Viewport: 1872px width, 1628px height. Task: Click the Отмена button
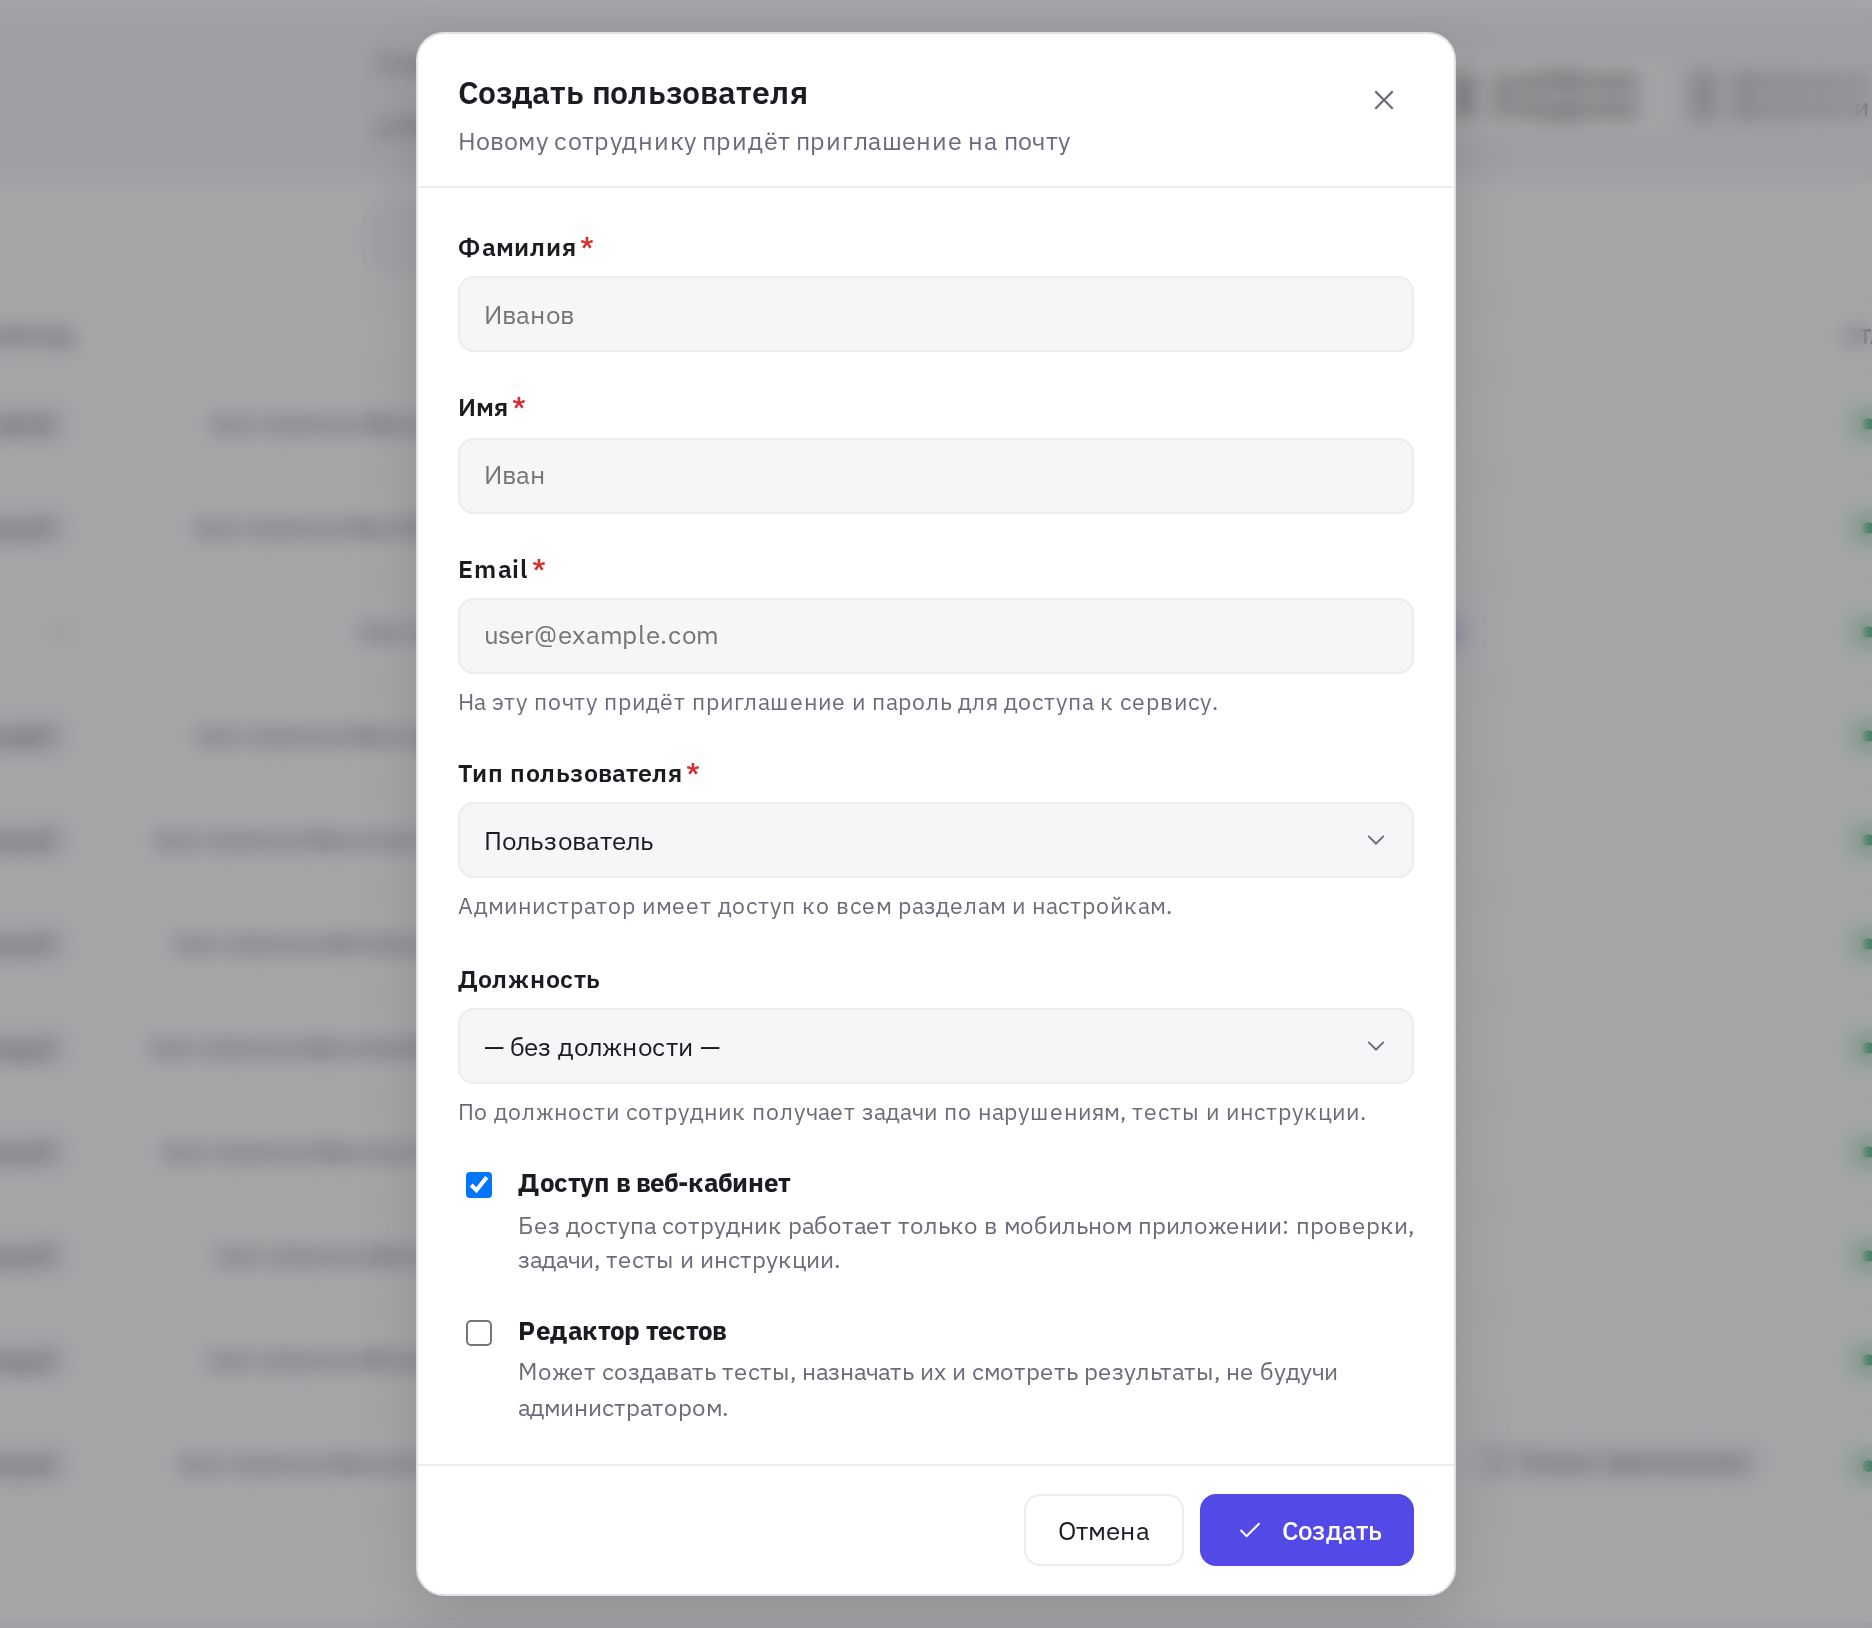point(1103,1530)
